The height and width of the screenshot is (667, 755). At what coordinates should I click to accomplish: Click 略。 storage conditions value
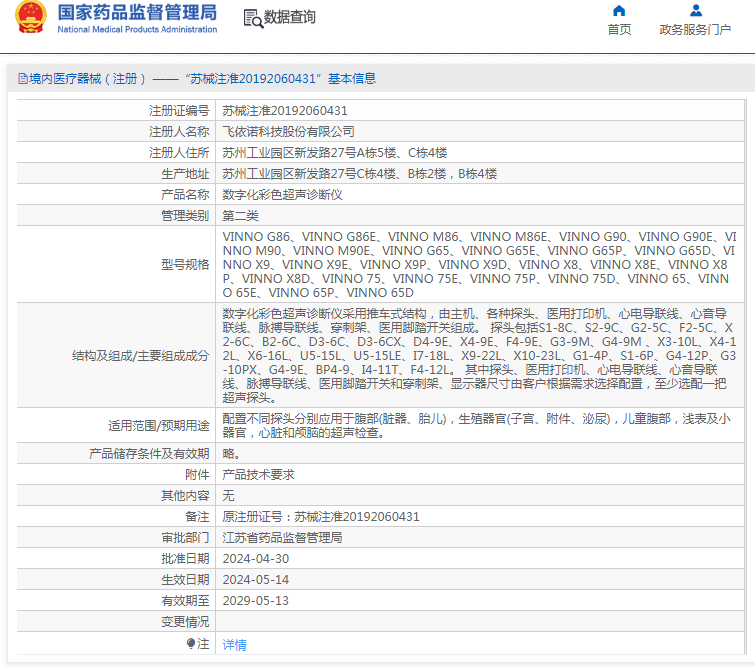(231, 454)
